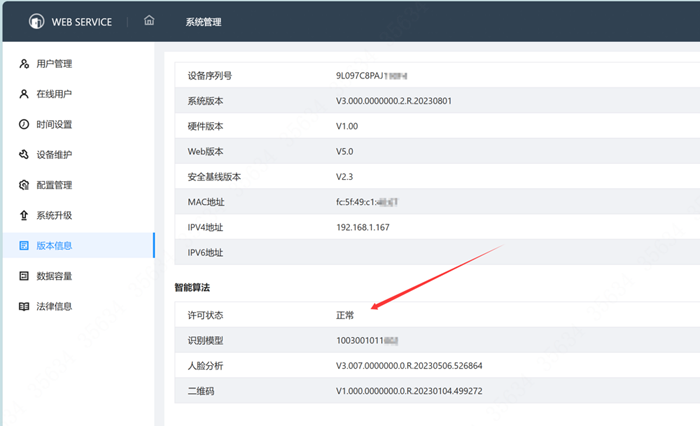
Task: Select system version V3.000.0000000.2.R.20230801
Action: [x=394, y=101]
